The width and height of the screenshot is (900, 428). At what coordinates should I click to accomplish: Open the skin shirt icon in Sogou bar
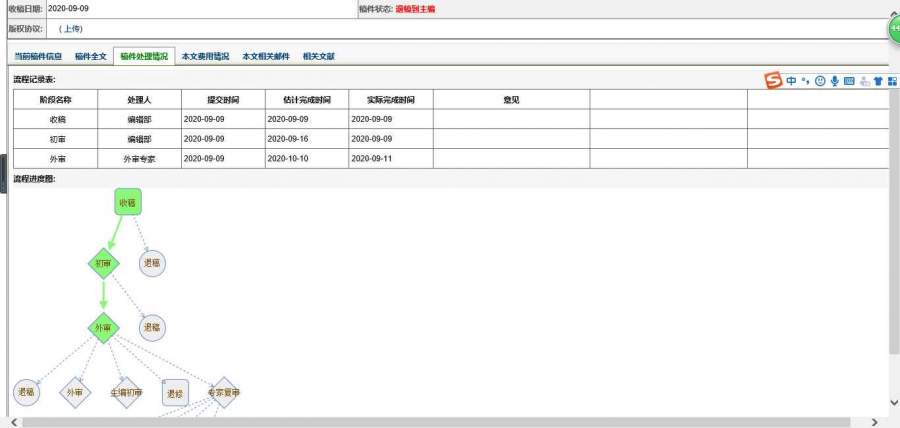(x=878, y=81)
